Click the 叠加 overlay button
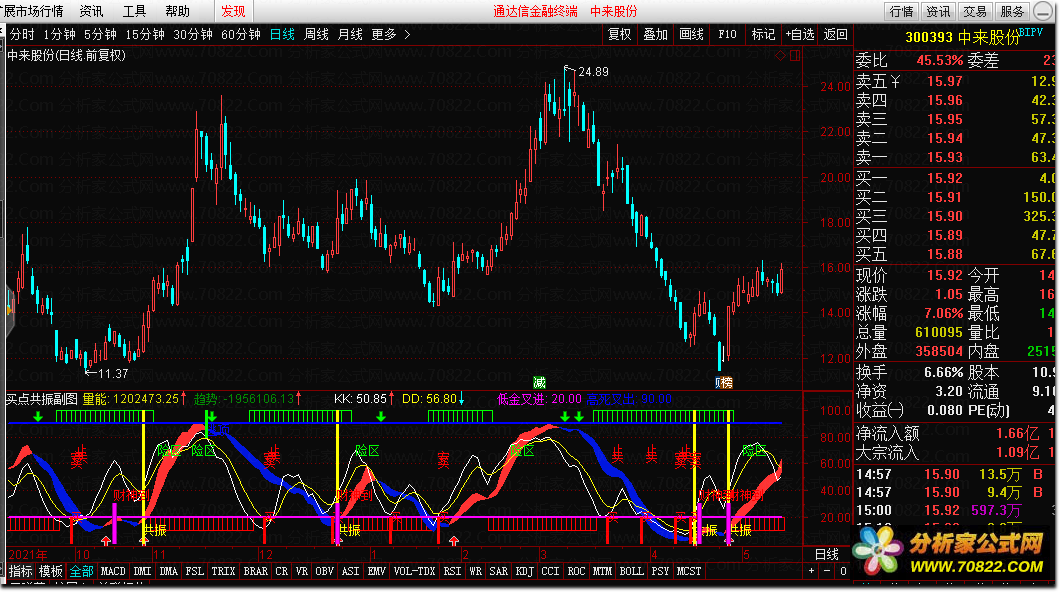 pos(655,35)
